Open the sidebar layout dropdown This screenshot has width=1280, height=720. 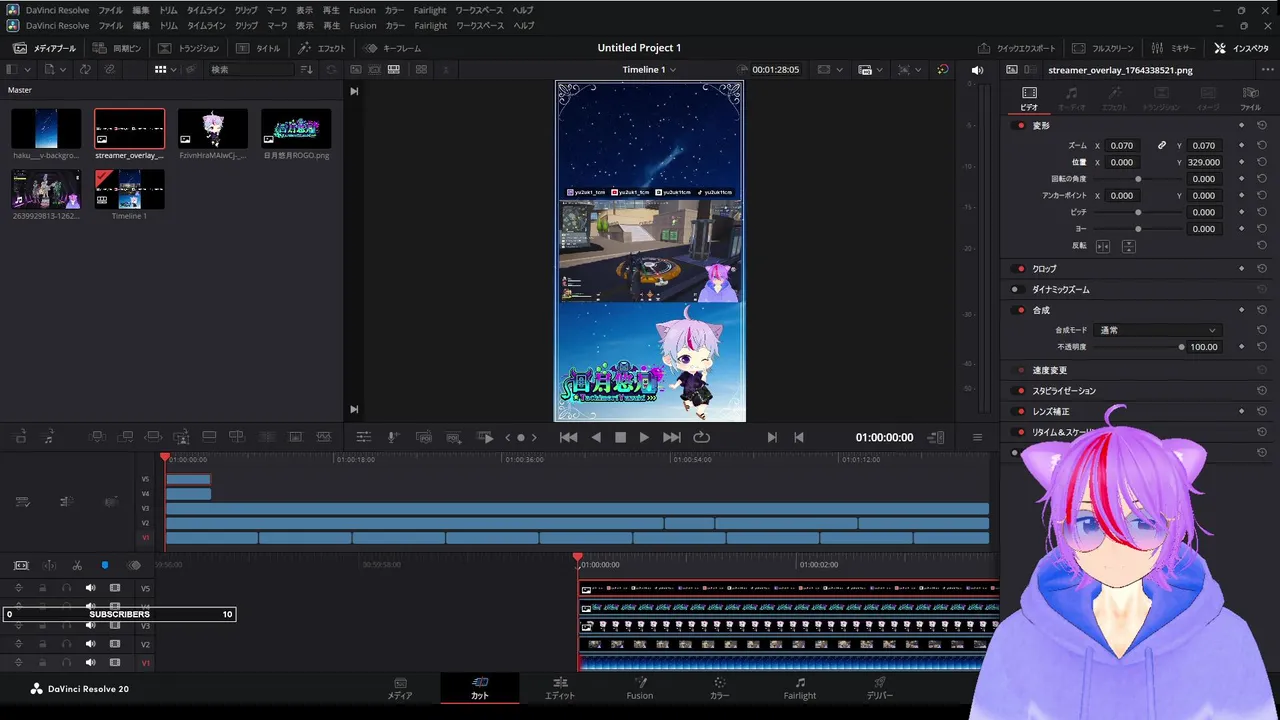pyautogui.click(x=27, y=70)
